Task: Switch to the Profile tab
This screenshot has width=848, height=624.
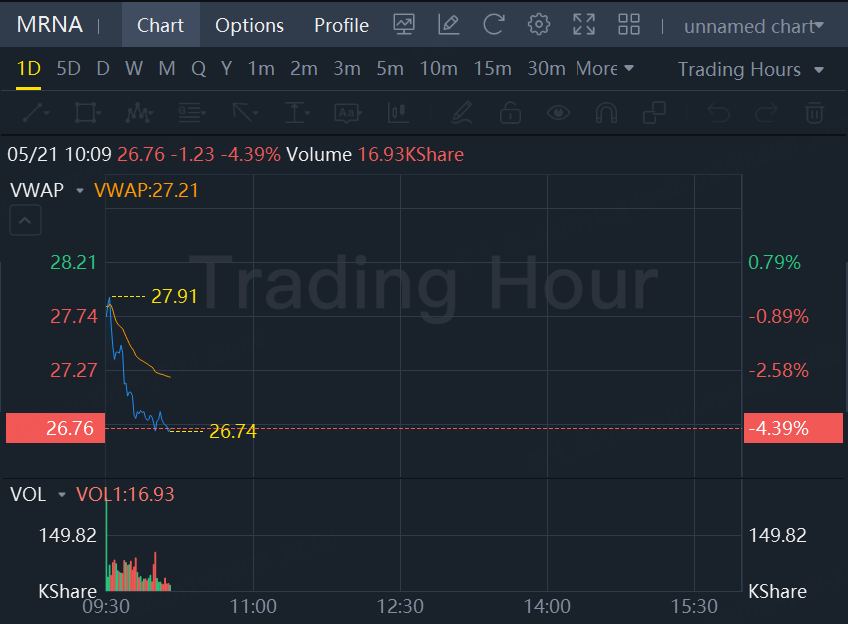Action: [x=341, y=25]
